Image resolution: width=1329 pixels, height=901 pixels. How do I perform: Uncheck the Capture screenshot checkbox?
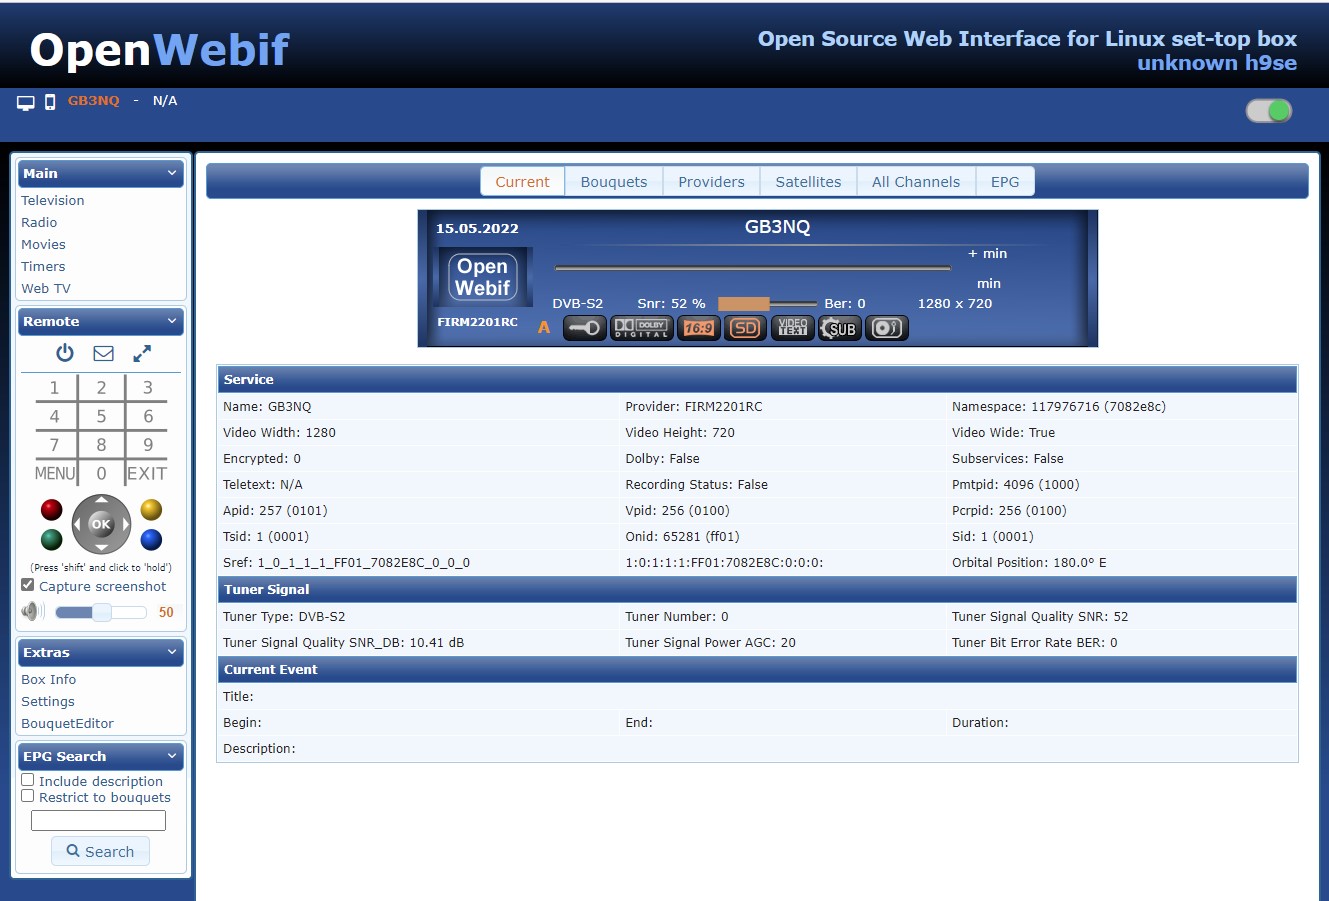click(28, 585)
